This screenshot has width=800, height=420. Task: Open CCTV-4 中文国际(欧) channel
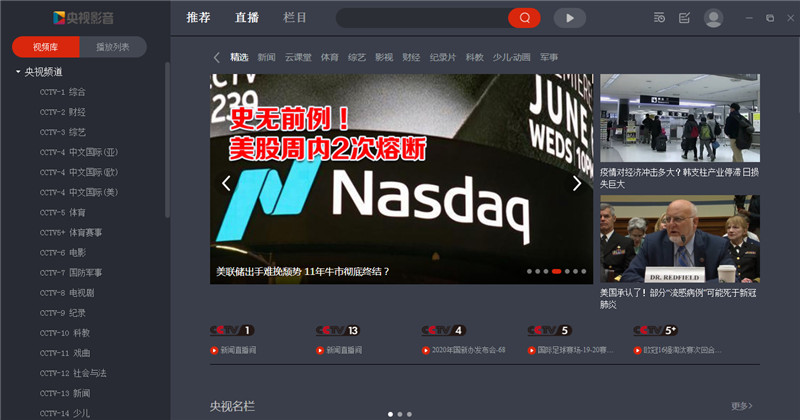click(79, 172)
